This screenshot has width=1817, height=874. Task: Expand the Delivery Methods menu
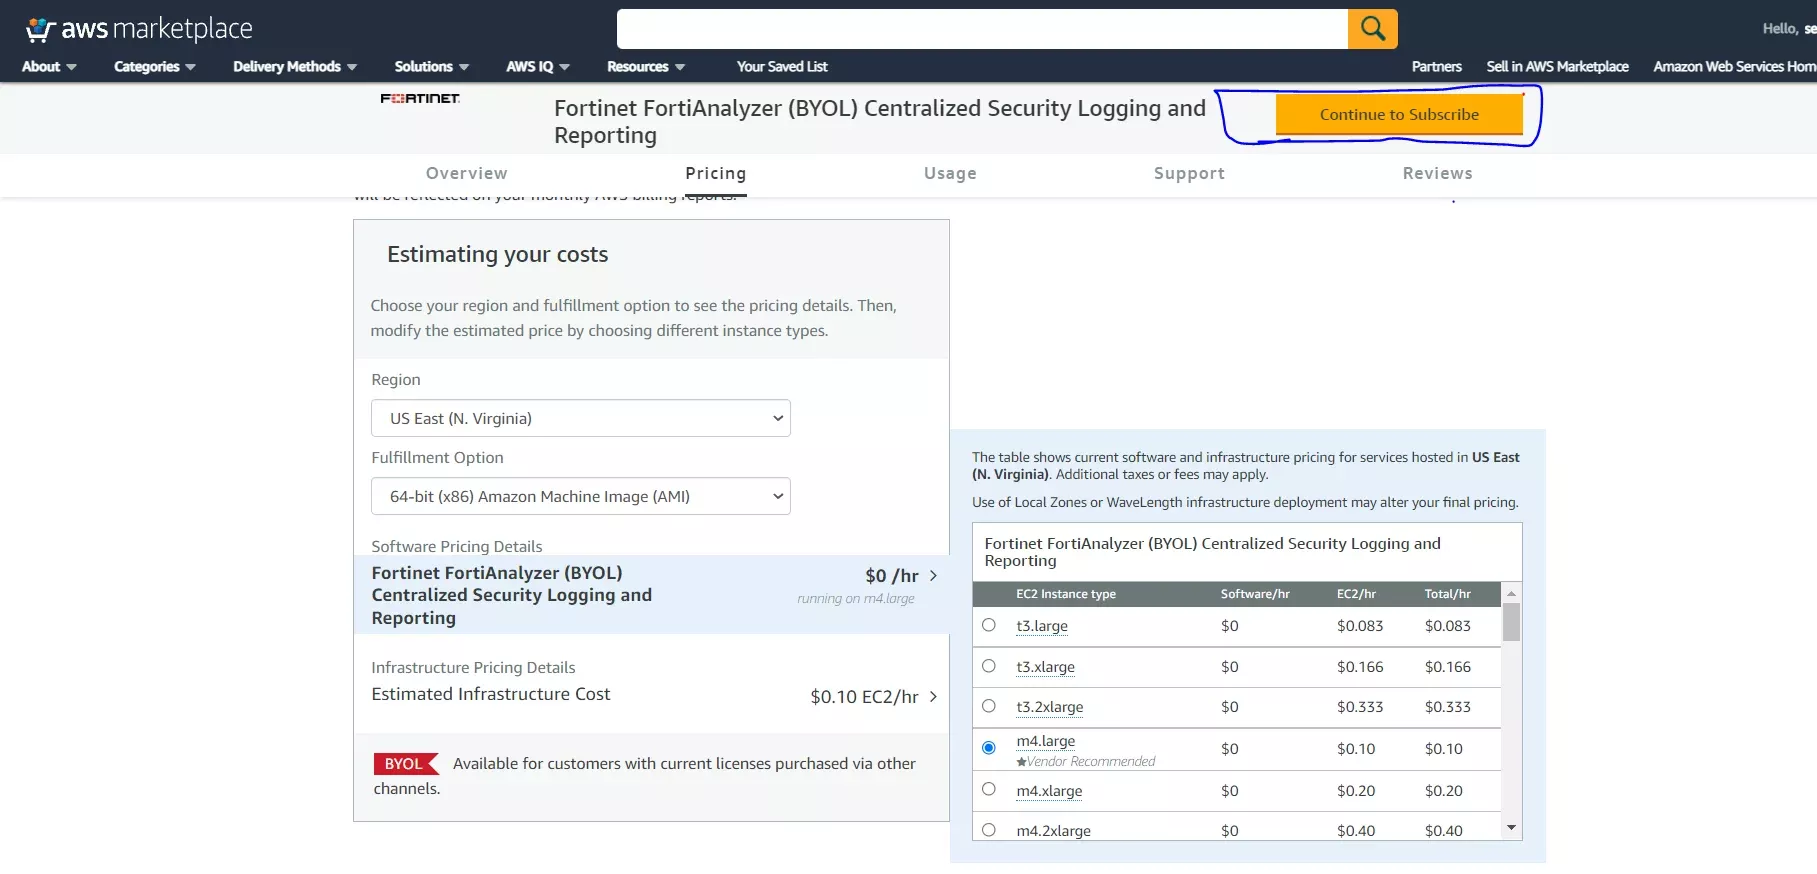click(295, 67)
